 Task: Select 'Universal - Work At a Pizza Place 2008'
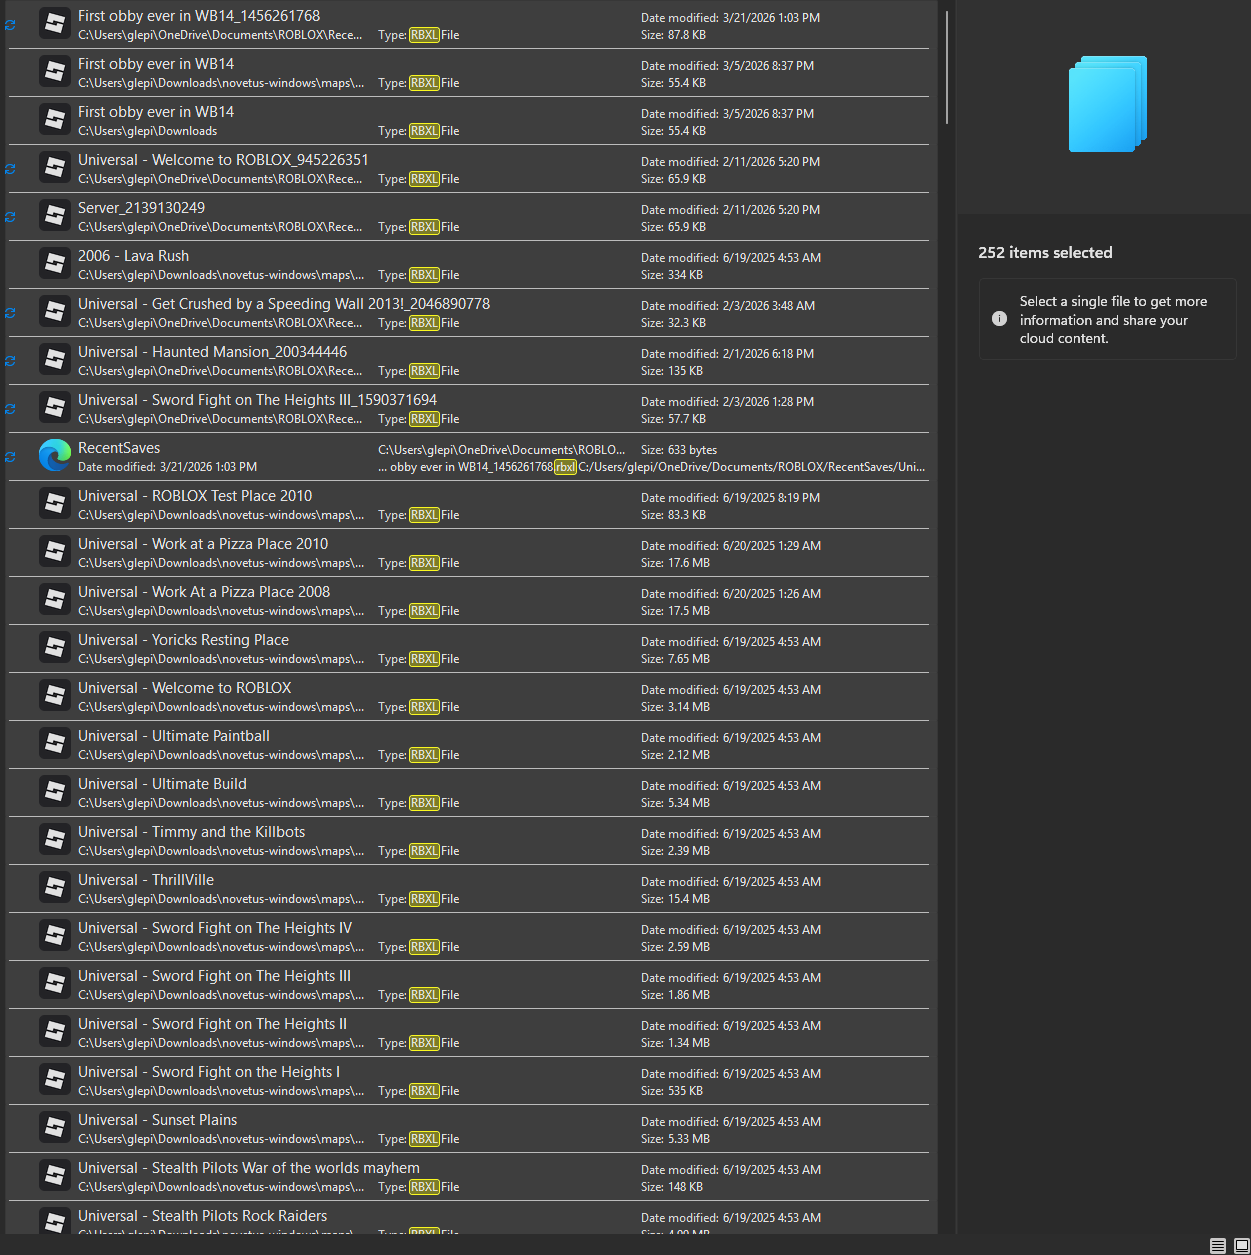[204, 592]
